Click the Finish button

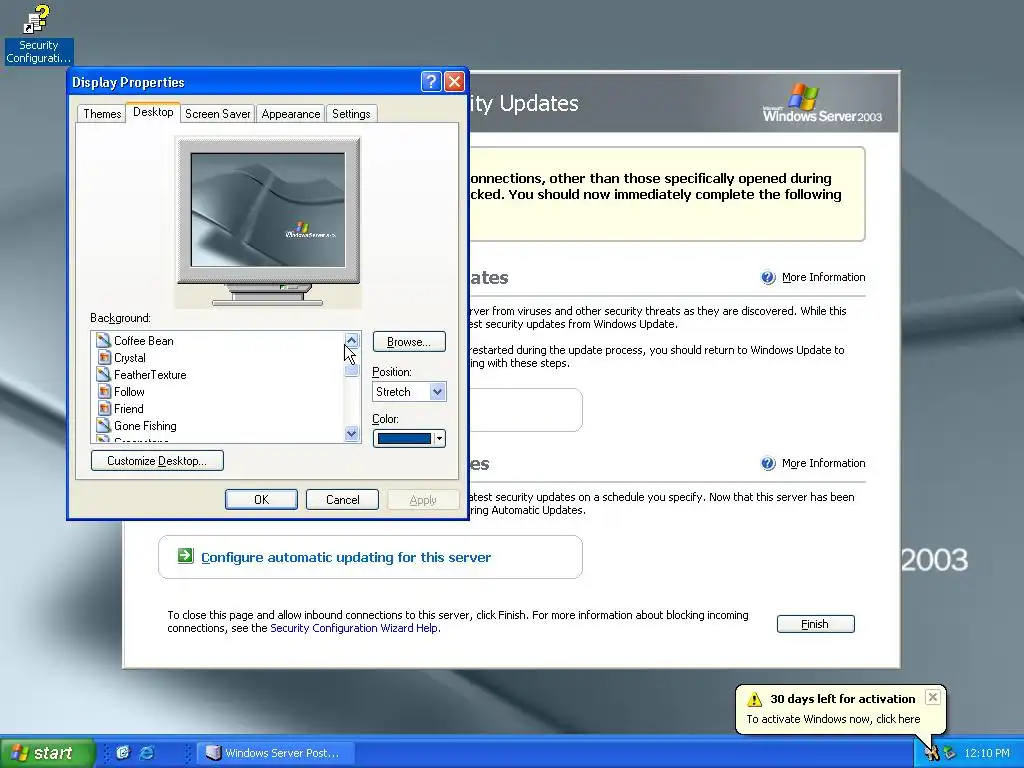[815, 624]
